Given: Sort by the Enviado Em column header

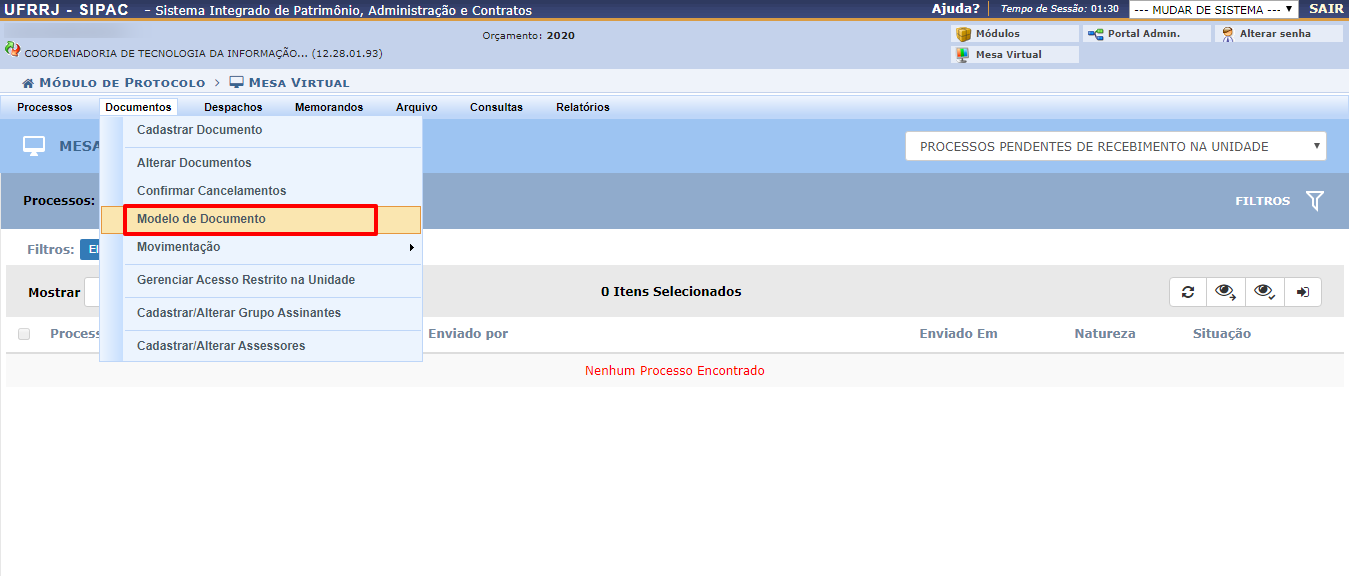Looking at the screenshot, I should (958, 334).
